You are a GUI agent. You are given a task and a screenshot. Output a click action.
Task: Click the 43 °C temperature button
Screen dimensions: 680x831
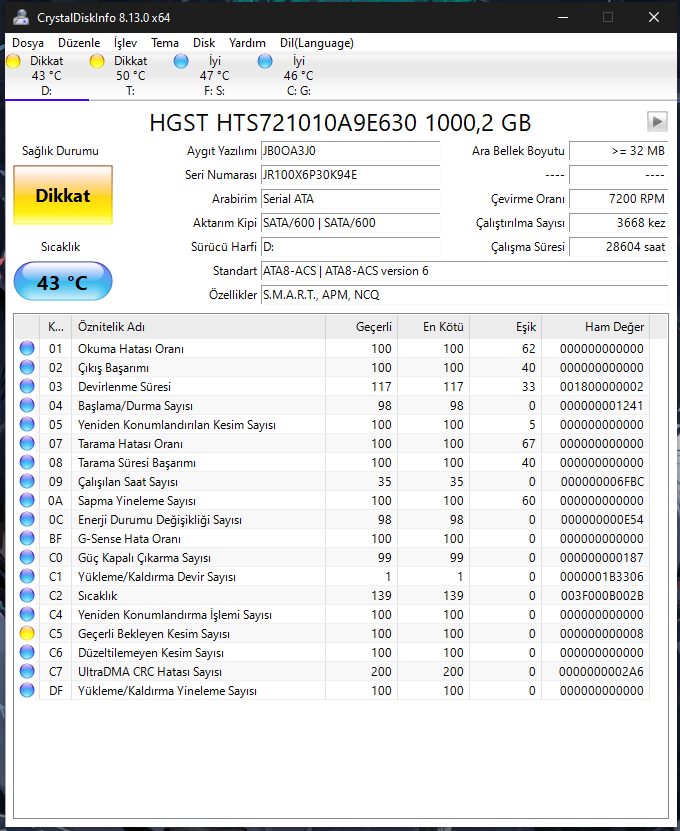click(63, 281)
